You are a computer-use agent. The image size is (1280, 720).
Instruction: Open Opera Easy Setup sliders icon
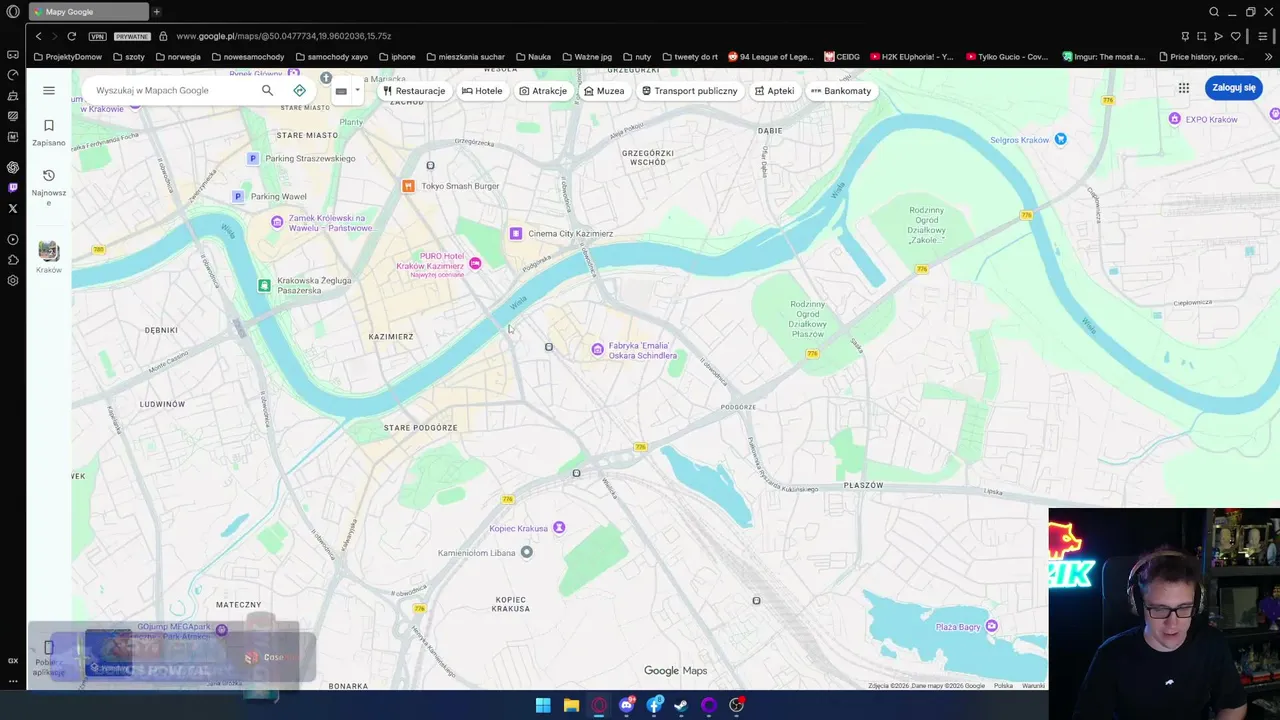tap(1263, 36)
